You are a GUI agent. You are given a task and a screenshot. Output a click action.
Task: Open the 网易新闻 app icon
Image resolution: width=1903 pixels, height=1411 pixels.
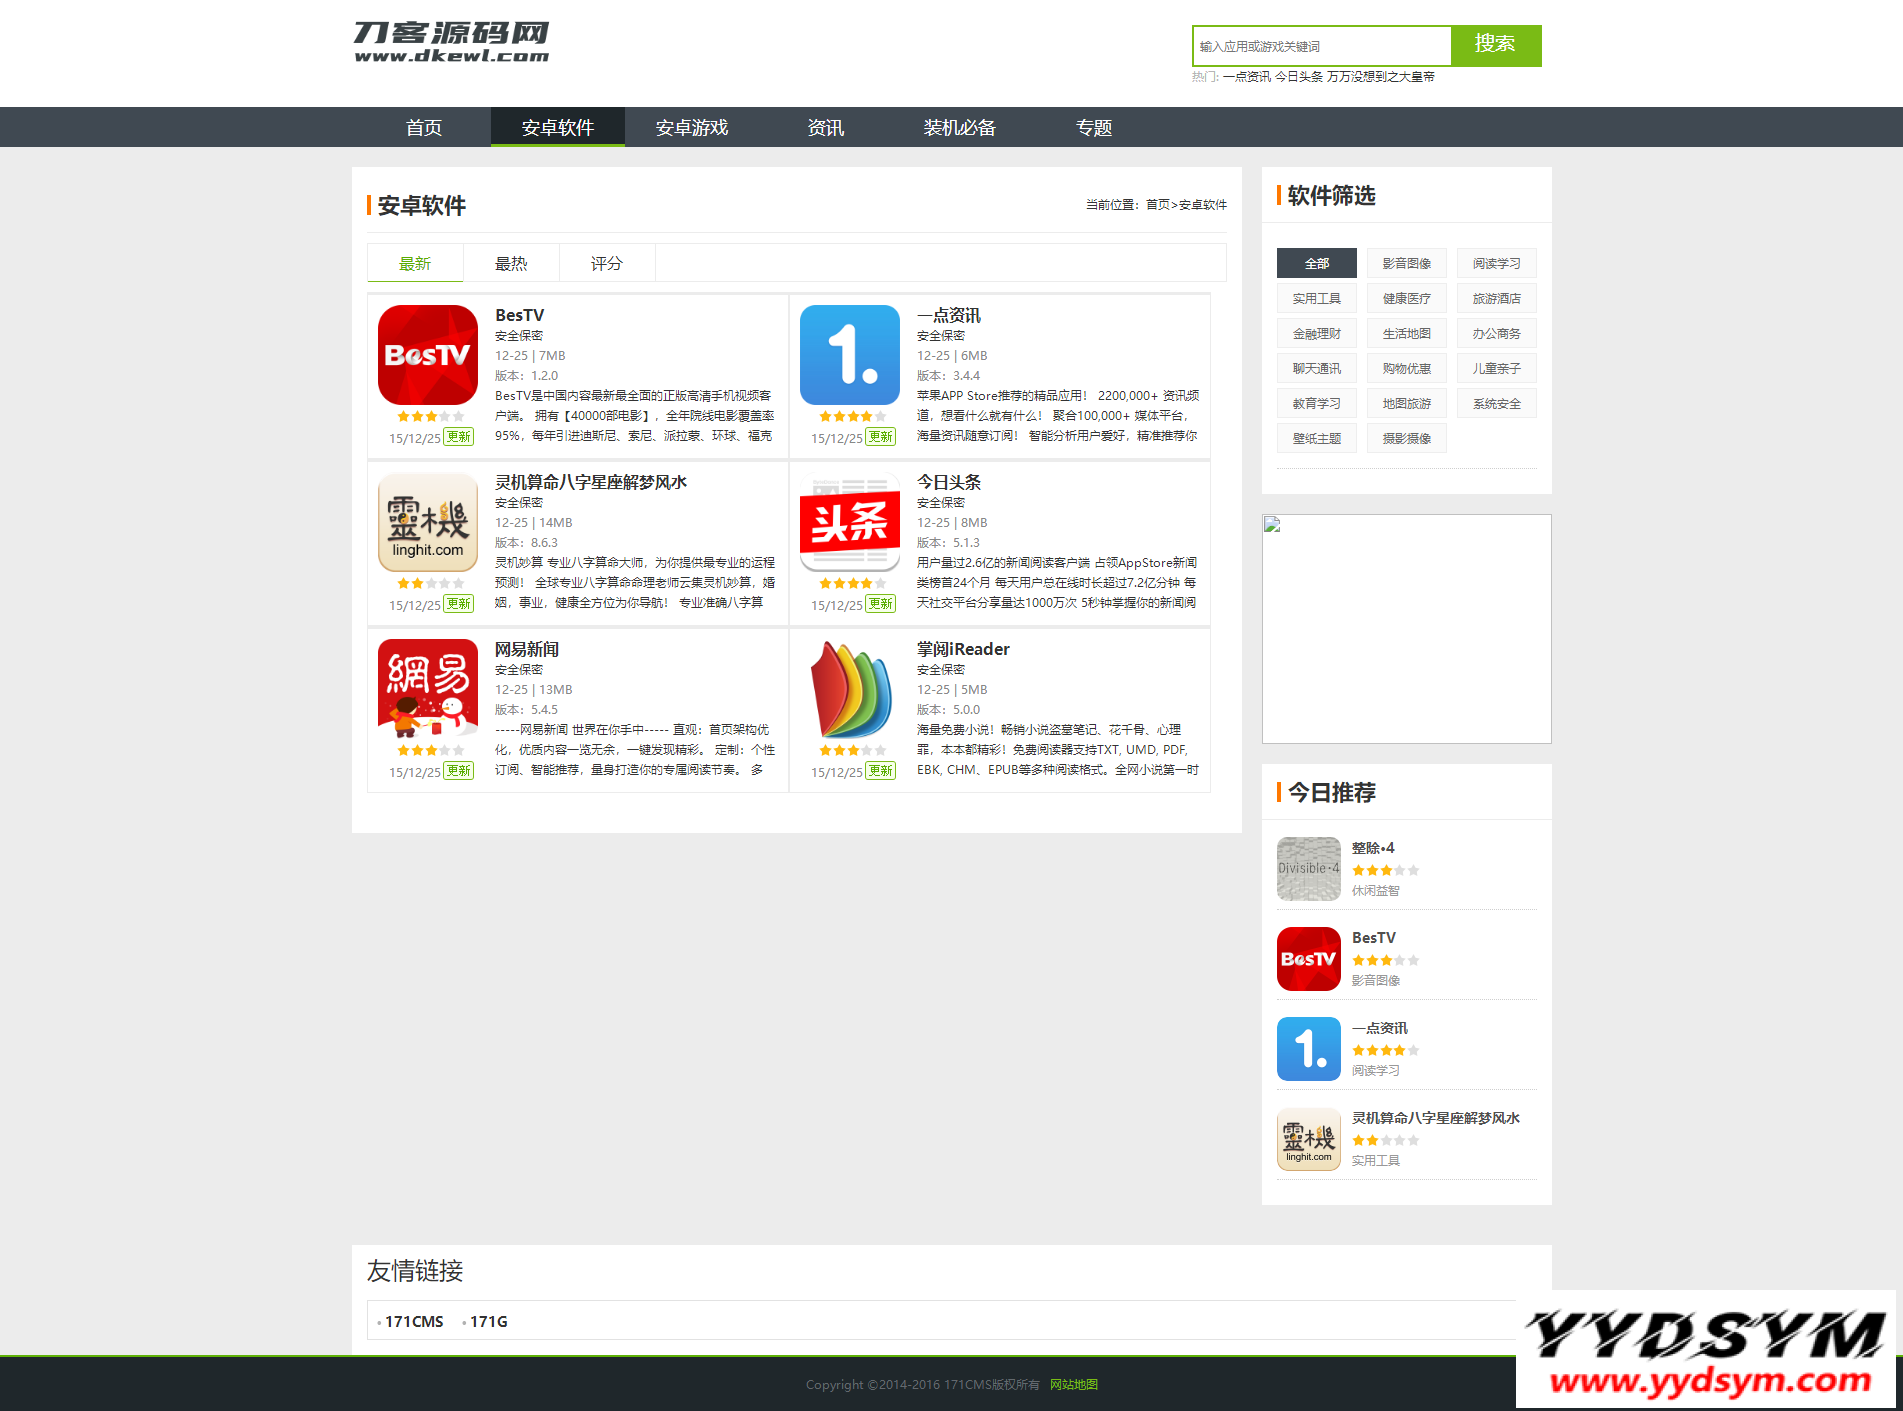click(x=427, y=689)
